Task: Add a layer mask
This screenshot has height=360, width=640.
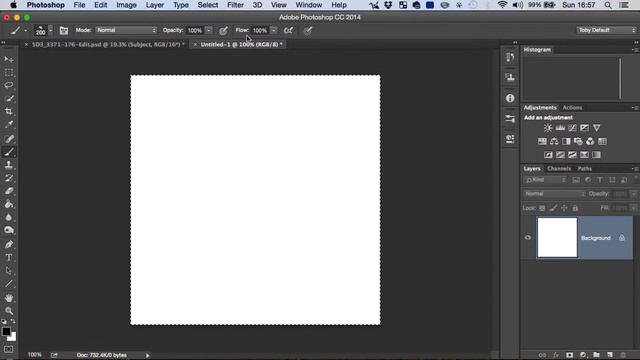Action: [x=569, y=355]
